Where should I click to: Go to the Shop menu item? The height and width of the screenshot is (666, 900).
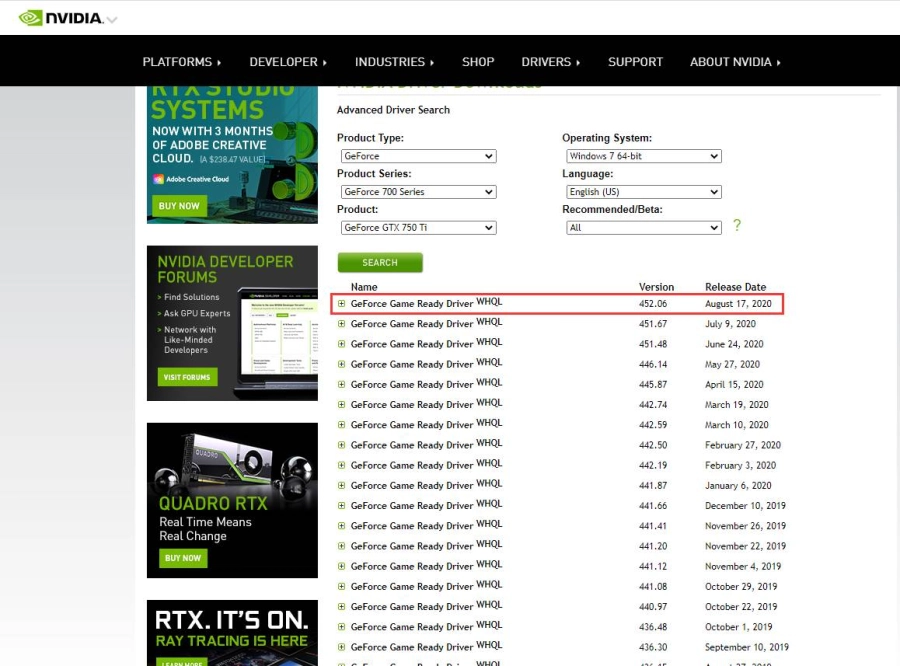[478, 62]
